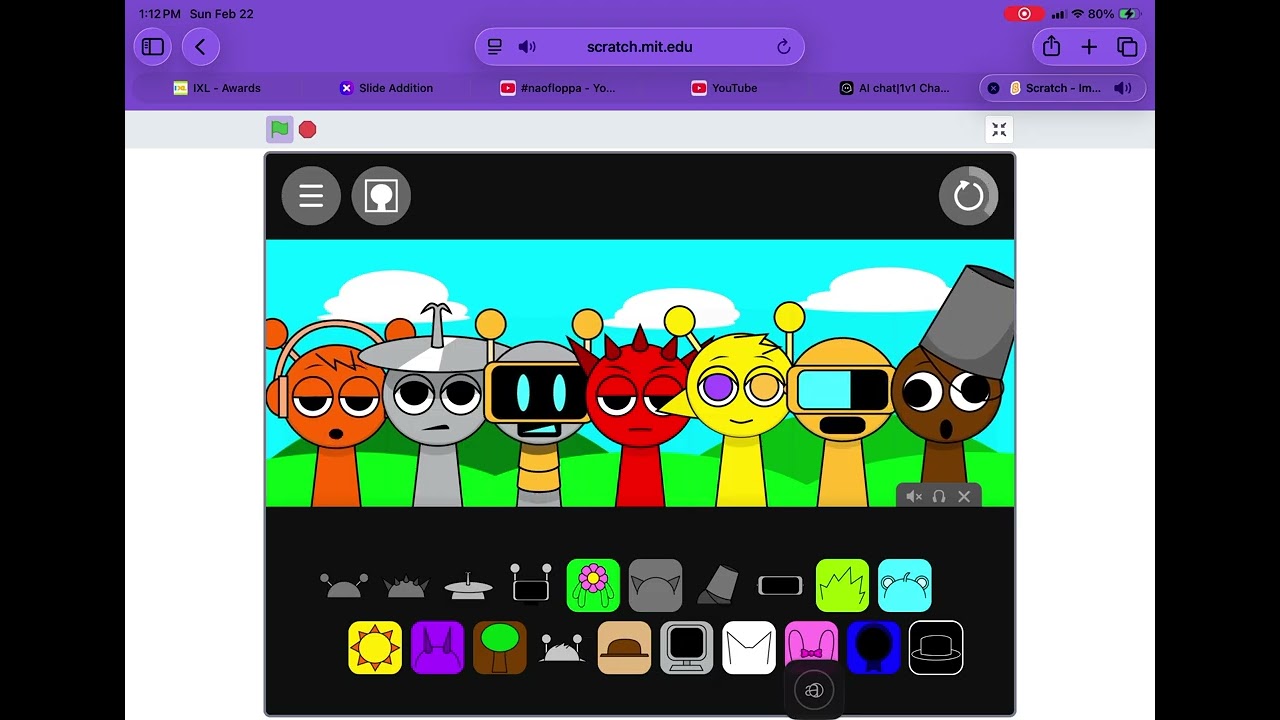1280x720 pixels.
Task: Open page settings icon in the address bar
Action: tap(495, 47)
